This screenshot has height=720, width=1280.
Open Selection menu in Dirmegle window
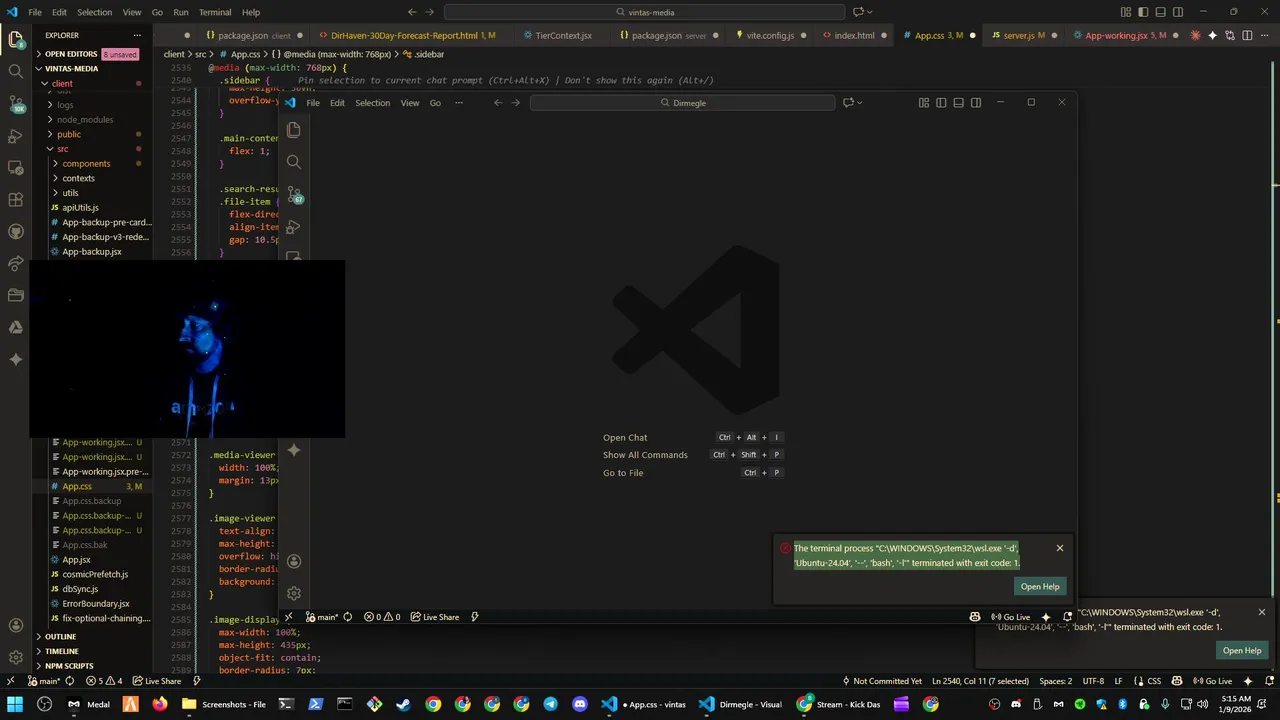click(x=372, y=103)
